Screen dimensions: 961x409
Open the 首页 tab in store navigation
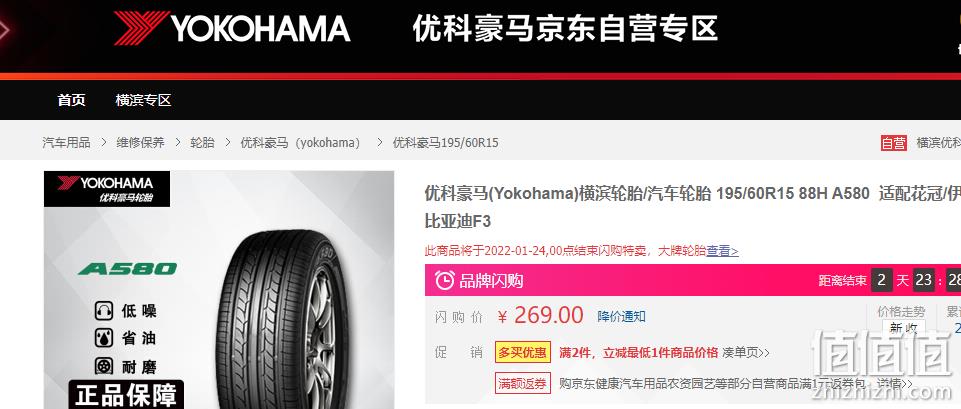coord(72,100)
